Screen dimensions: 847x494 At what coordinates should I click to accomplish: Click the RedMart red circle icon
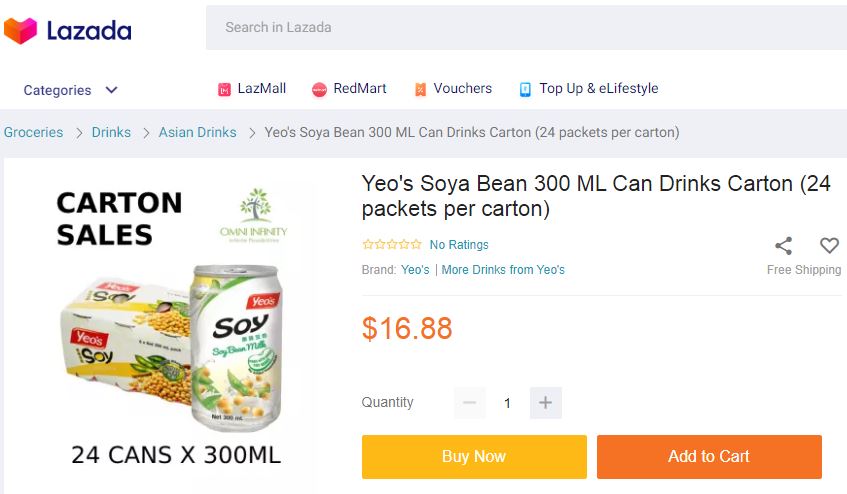[x=320, y=89]
